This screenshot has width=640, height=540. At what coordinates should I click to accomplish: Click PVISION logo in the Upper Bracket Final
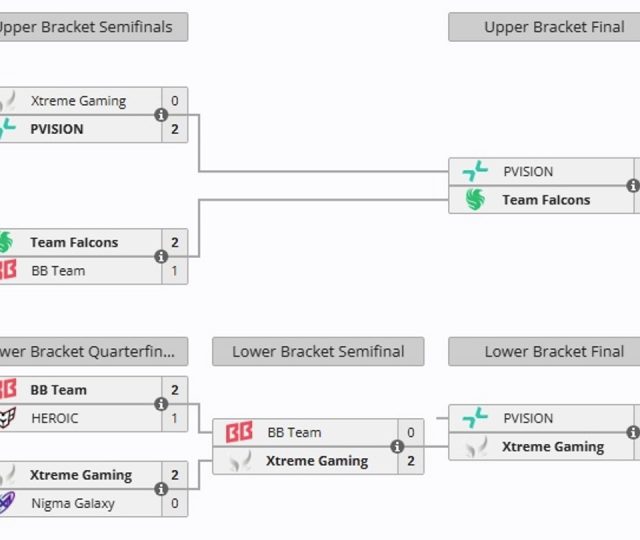475,172
